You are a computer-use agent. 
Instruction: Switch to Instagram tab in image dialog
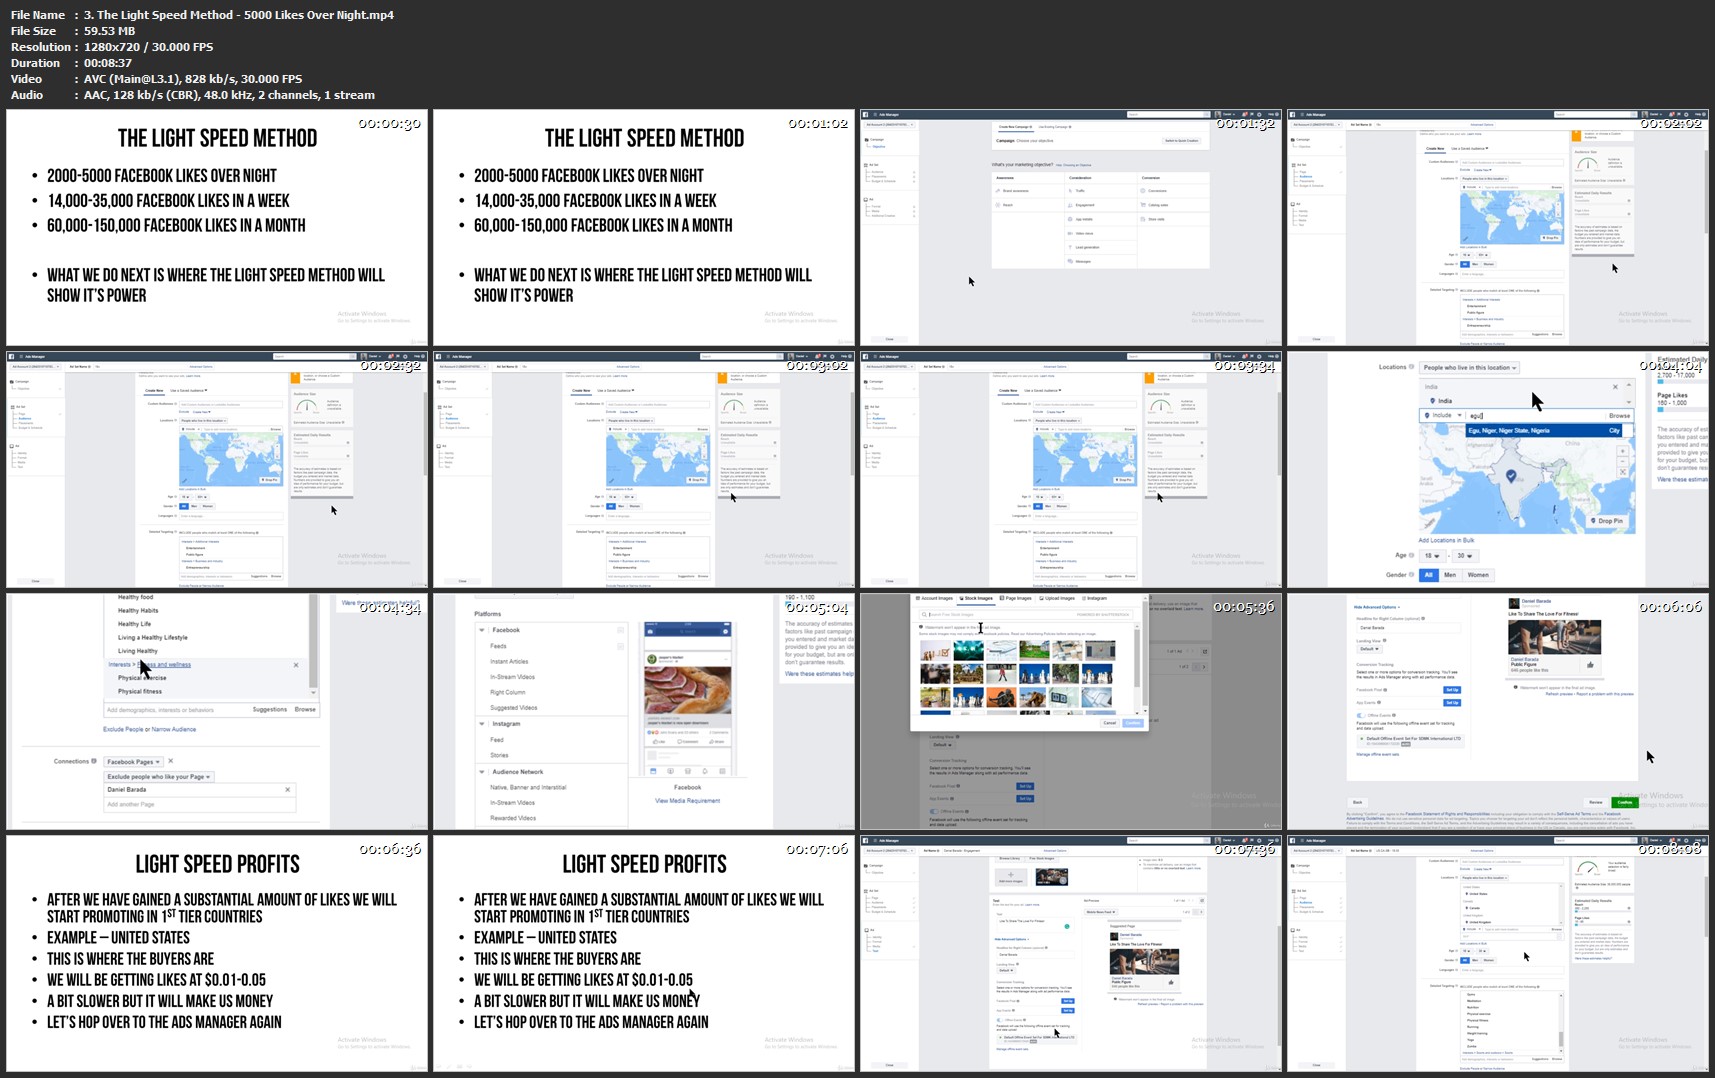1094,598
